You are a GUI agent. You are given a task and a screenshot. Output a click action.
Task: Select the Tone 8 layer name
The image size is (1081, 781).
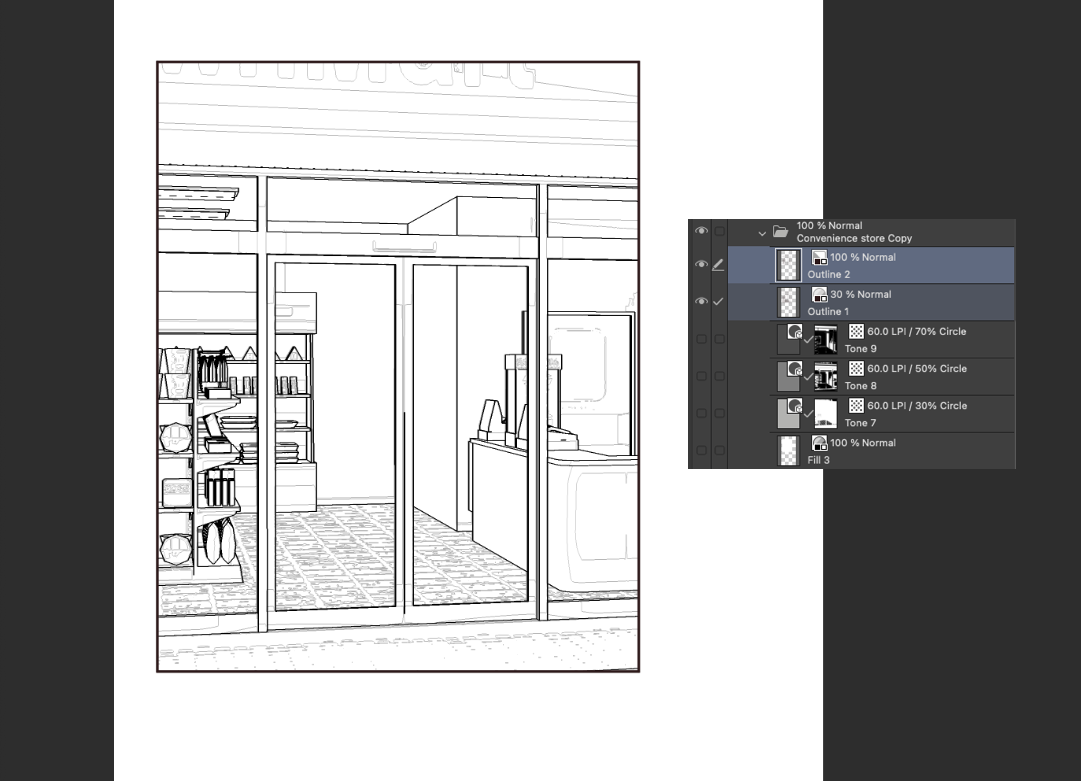point(860,386)
